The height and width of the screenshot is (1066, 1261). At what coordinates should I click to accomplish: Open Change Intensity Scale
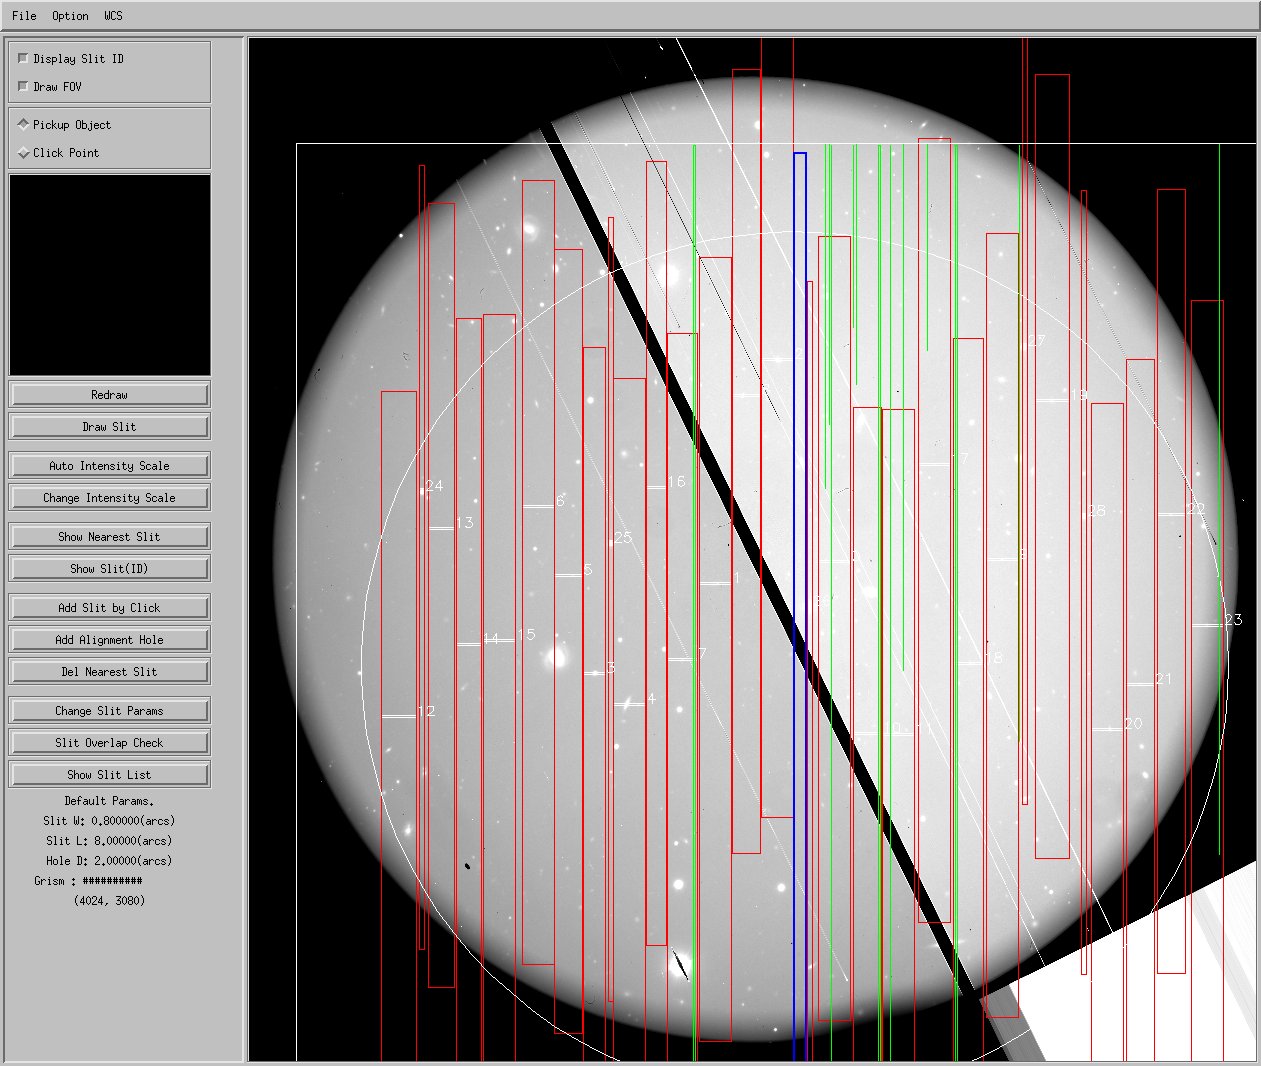pyautogui.click(x=109, y=498)
